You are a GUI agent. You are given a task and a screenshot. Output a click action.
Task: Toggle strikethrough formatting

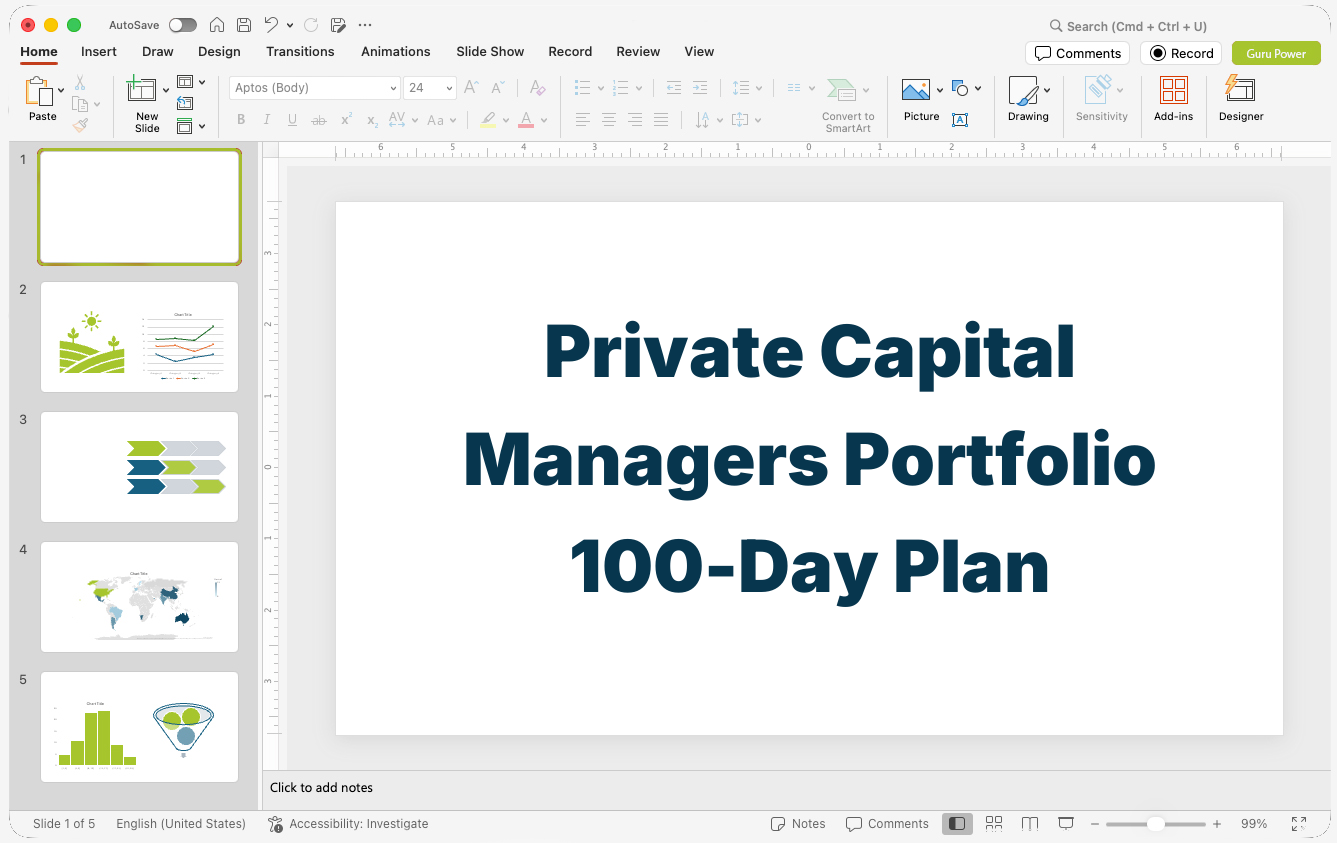319,120
